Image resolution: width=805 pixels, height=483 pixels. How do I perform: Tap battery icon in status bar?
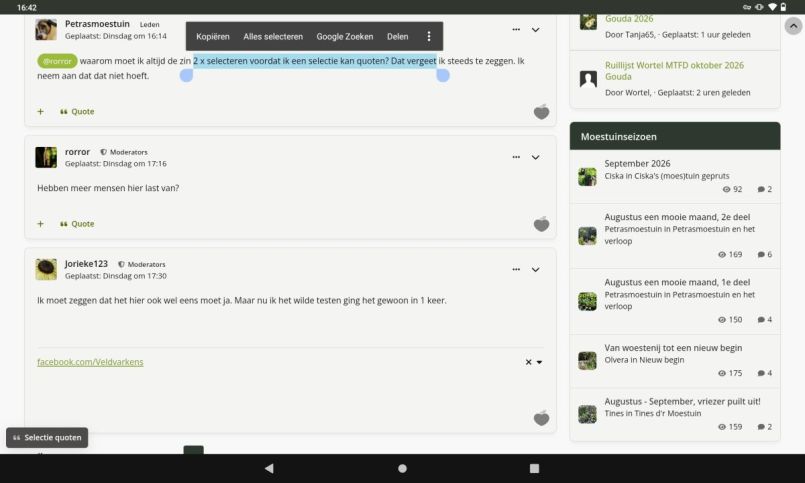click(x=783, y=7)
